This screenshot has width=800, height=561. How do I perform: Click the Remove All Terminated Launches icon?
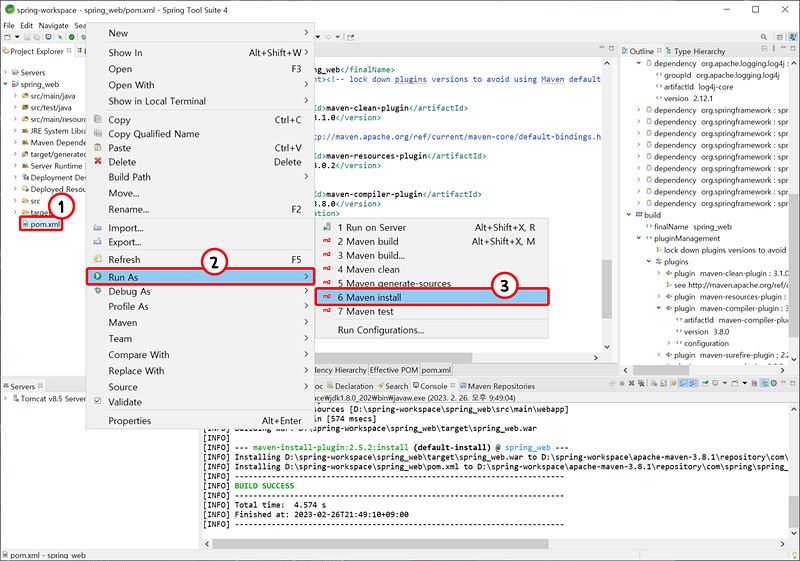(641, 383)
